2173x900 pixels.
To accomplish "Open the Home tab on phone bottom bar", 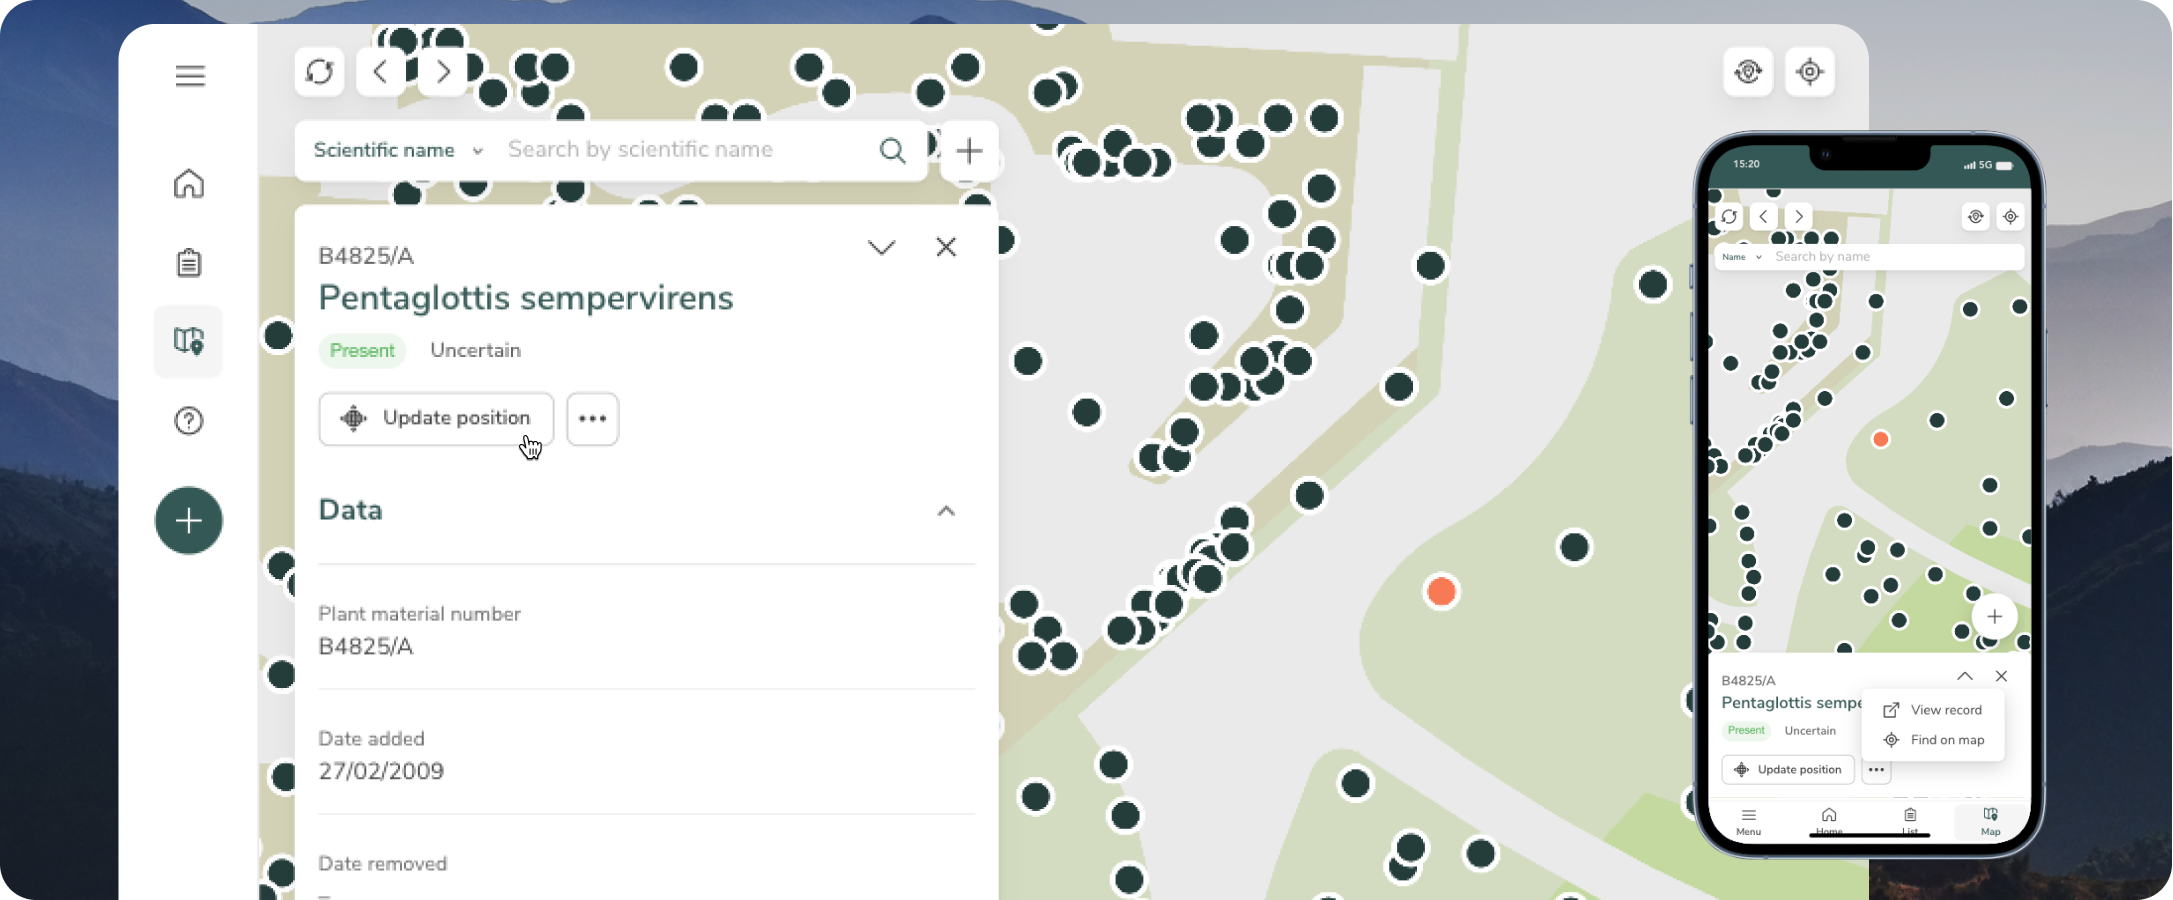I will tap(1829, 821).
